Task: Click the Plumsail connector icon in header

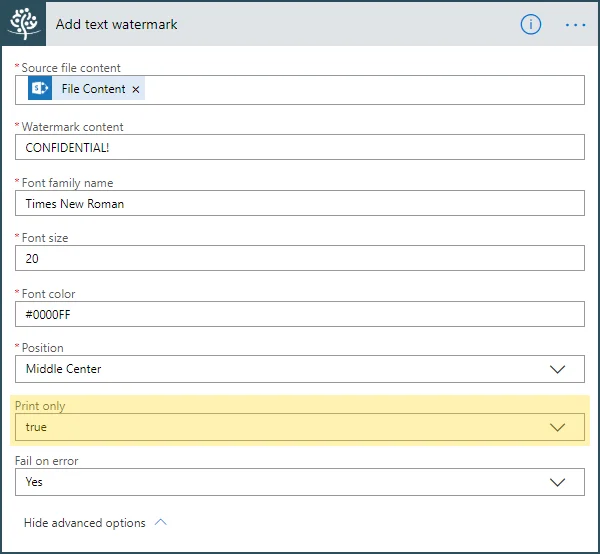Action: click(22, 24)
